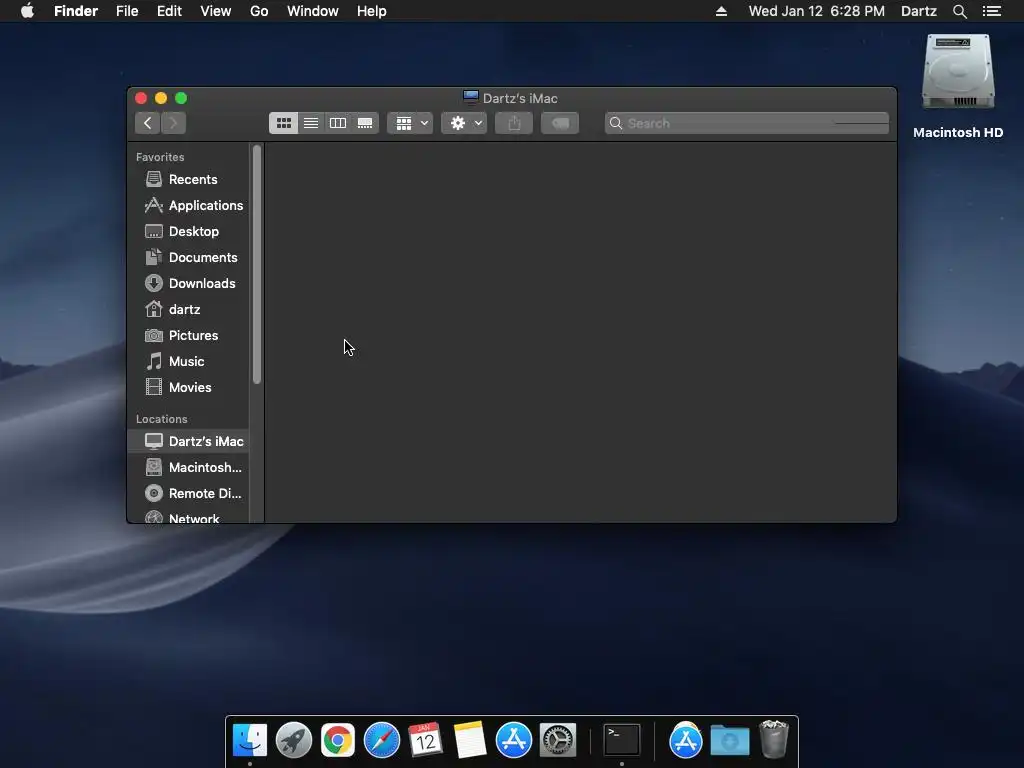Go back with the left chevron button

pyautogui.click(x=148, y=123)
